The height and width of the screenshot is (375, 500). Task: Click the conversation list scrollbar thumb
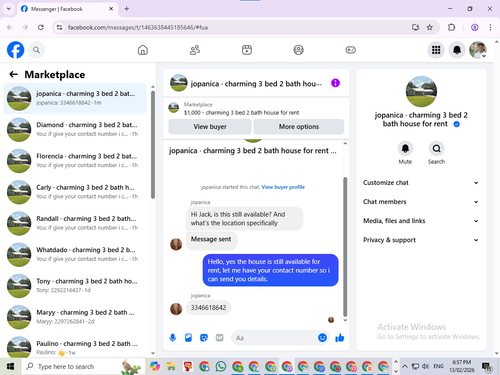click(153, 145)
